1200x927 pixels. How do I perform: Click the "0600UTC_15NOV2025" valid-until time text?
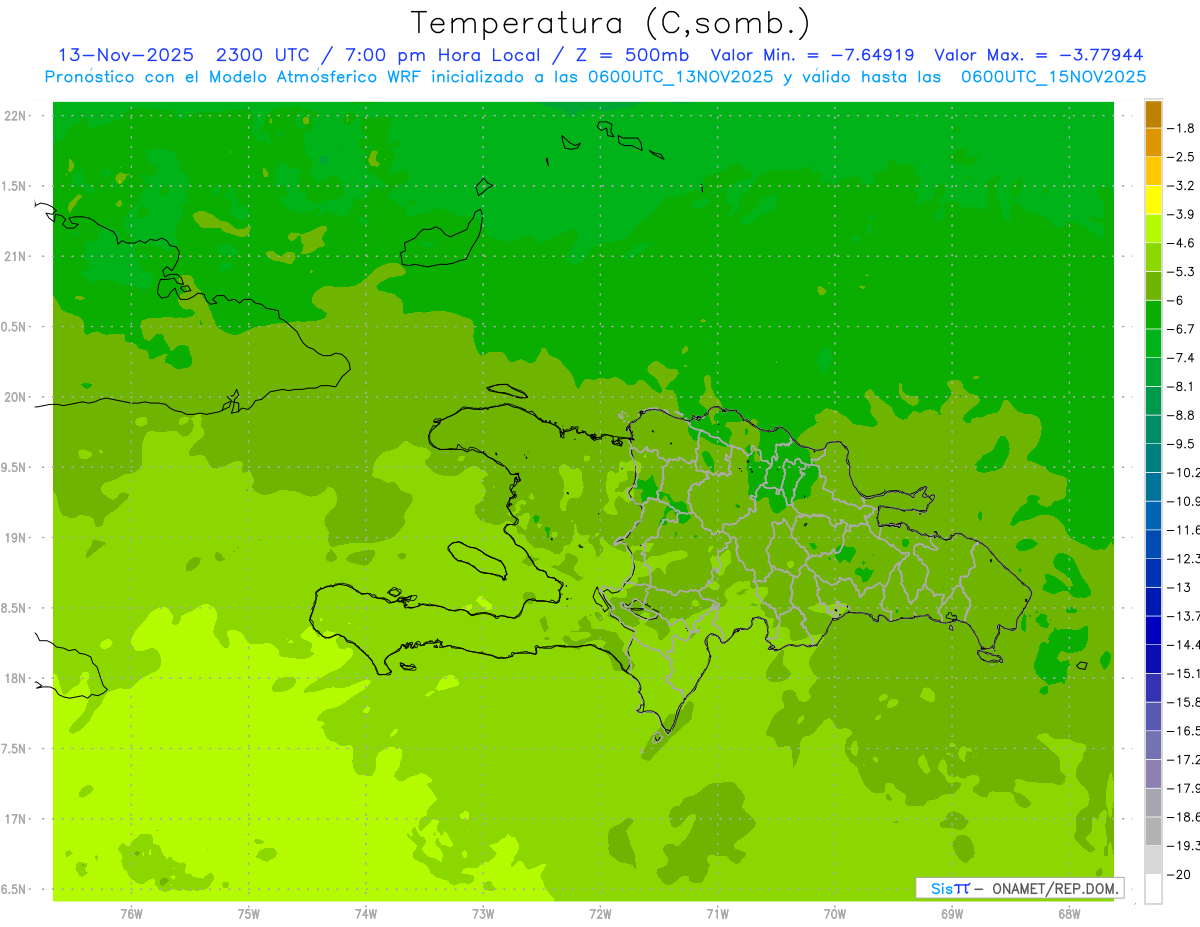1053,77
